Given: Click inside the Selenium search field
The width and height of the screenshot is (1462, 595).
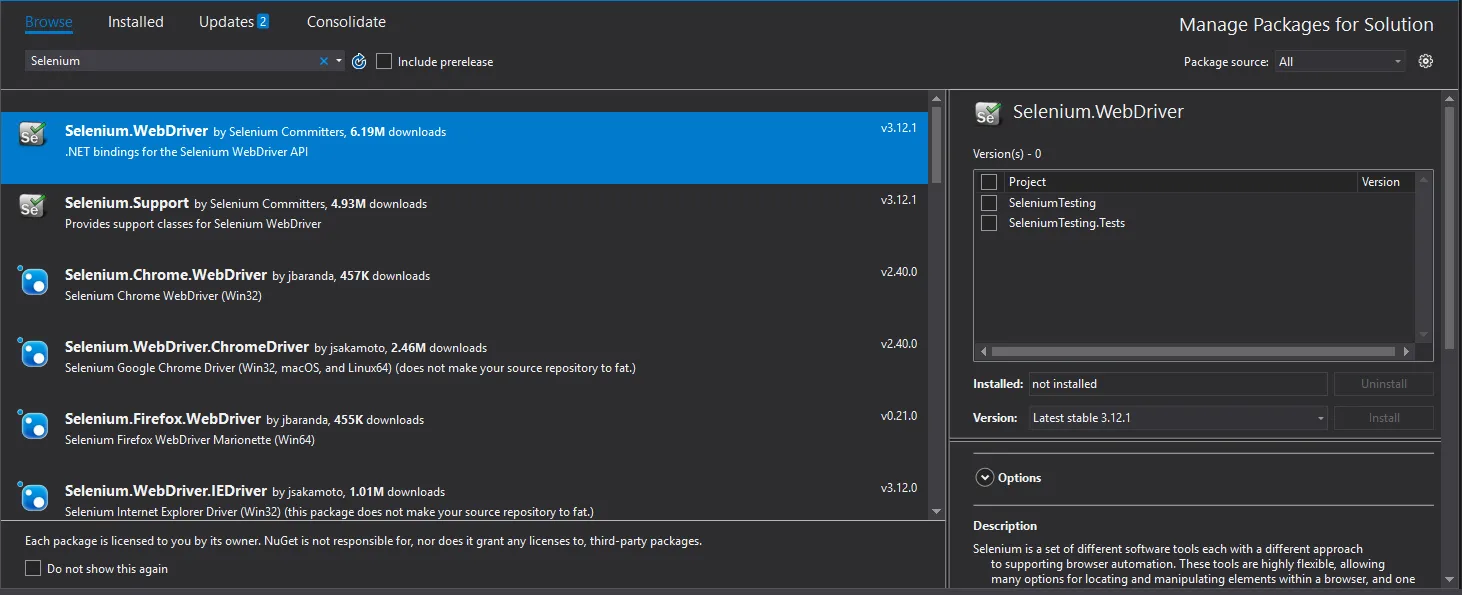Looking at the screenshot, I should pos(170,61).
